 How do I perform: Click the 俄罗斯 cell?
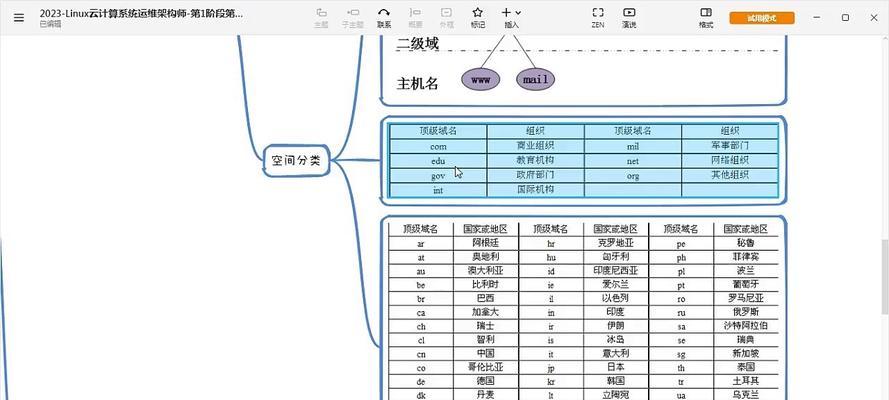click(x=746, y=312)
